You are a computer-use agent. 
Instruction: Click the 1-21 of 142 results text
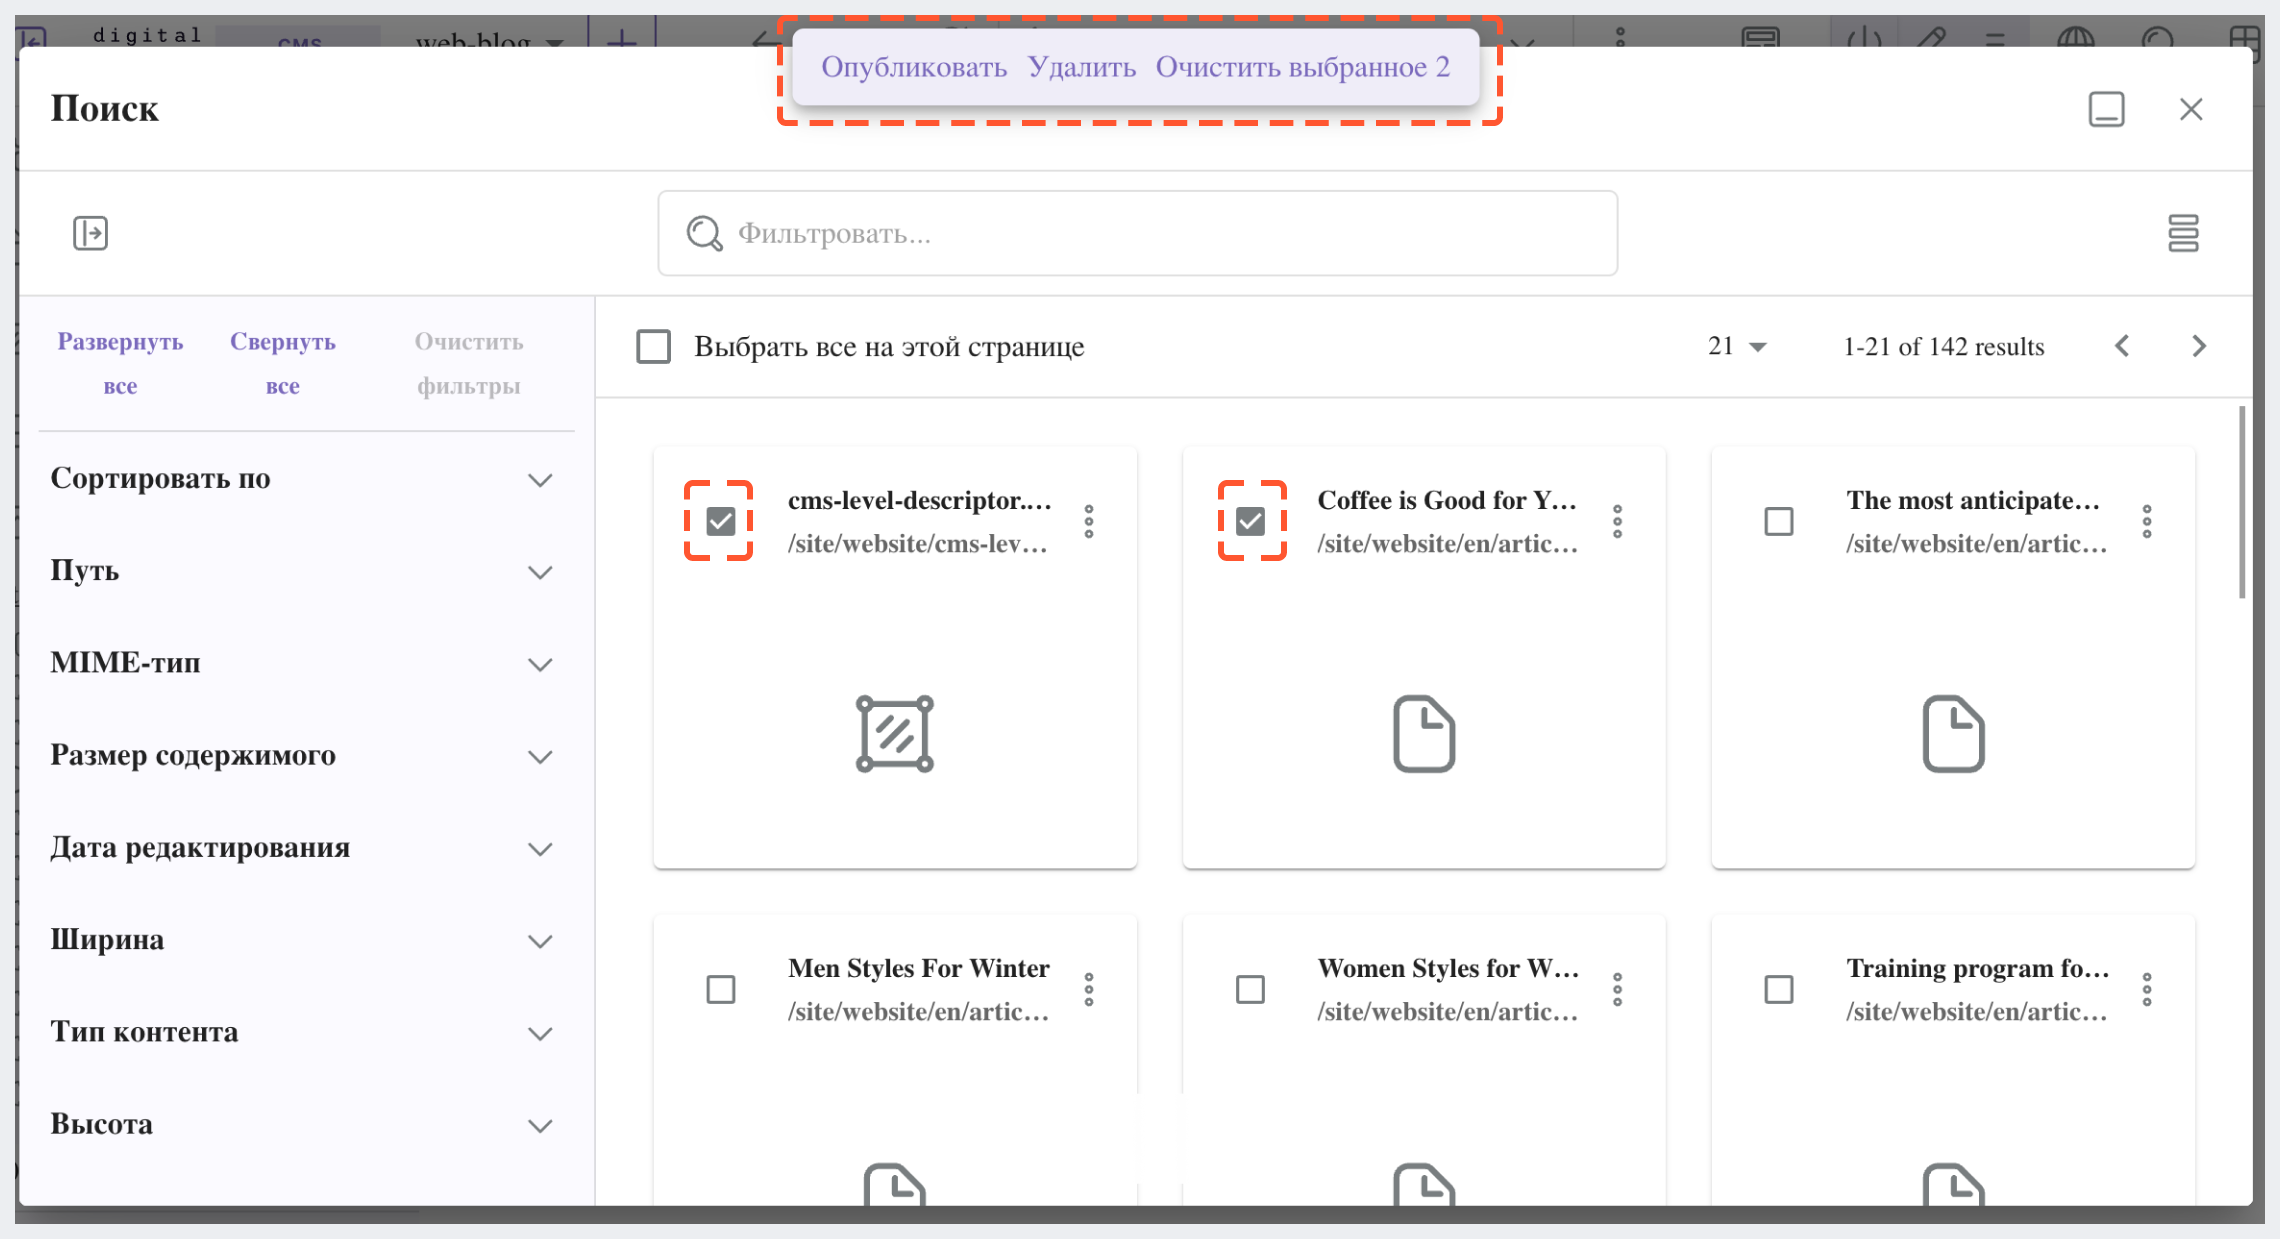click(x=1943, y=346)
